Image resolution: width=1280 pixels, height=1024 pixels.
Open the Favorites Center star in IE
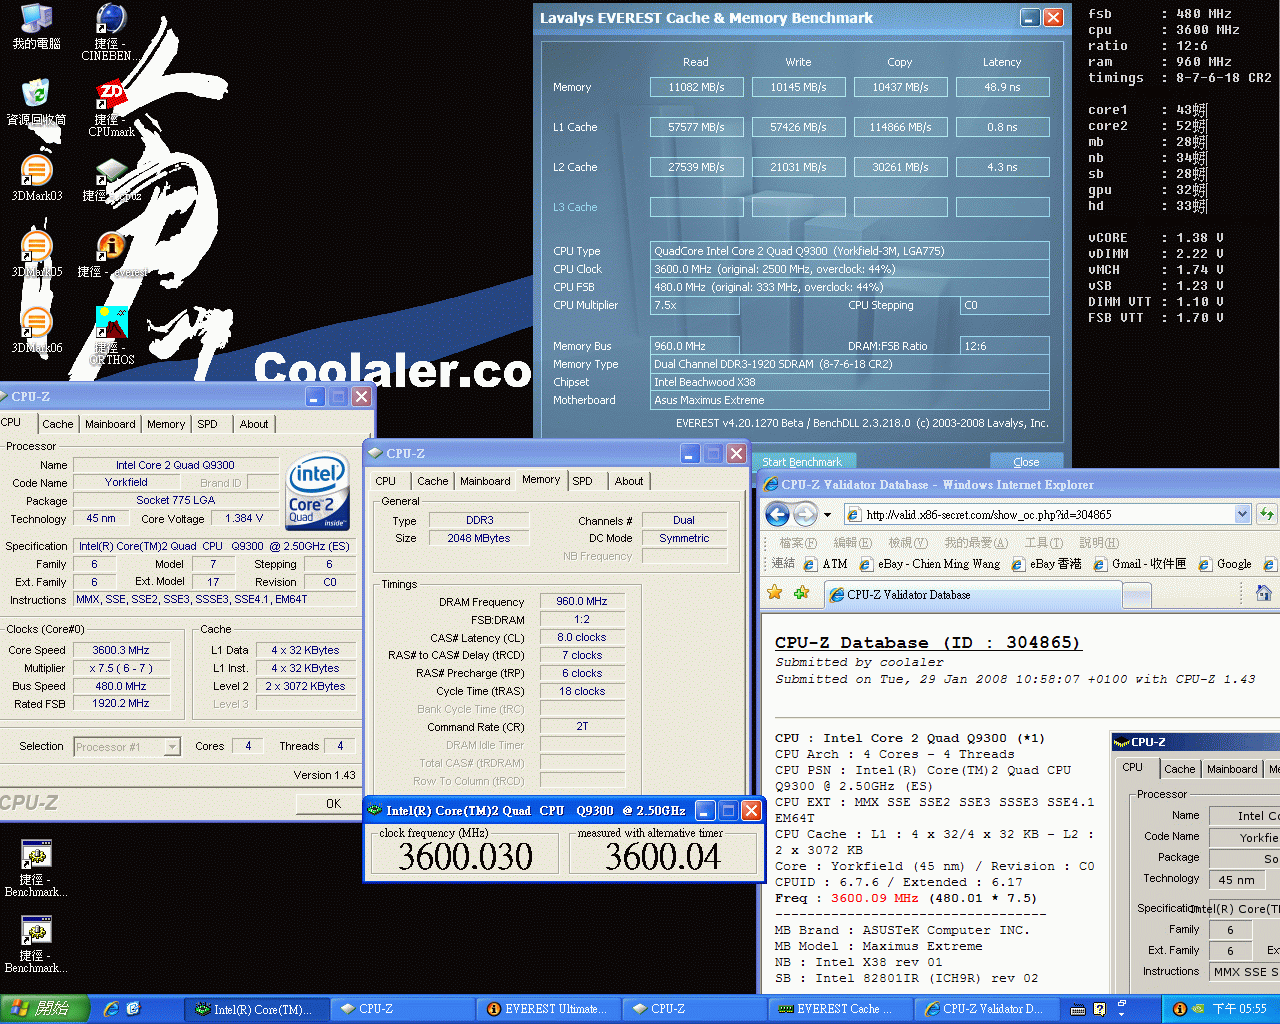coord(774,593)
